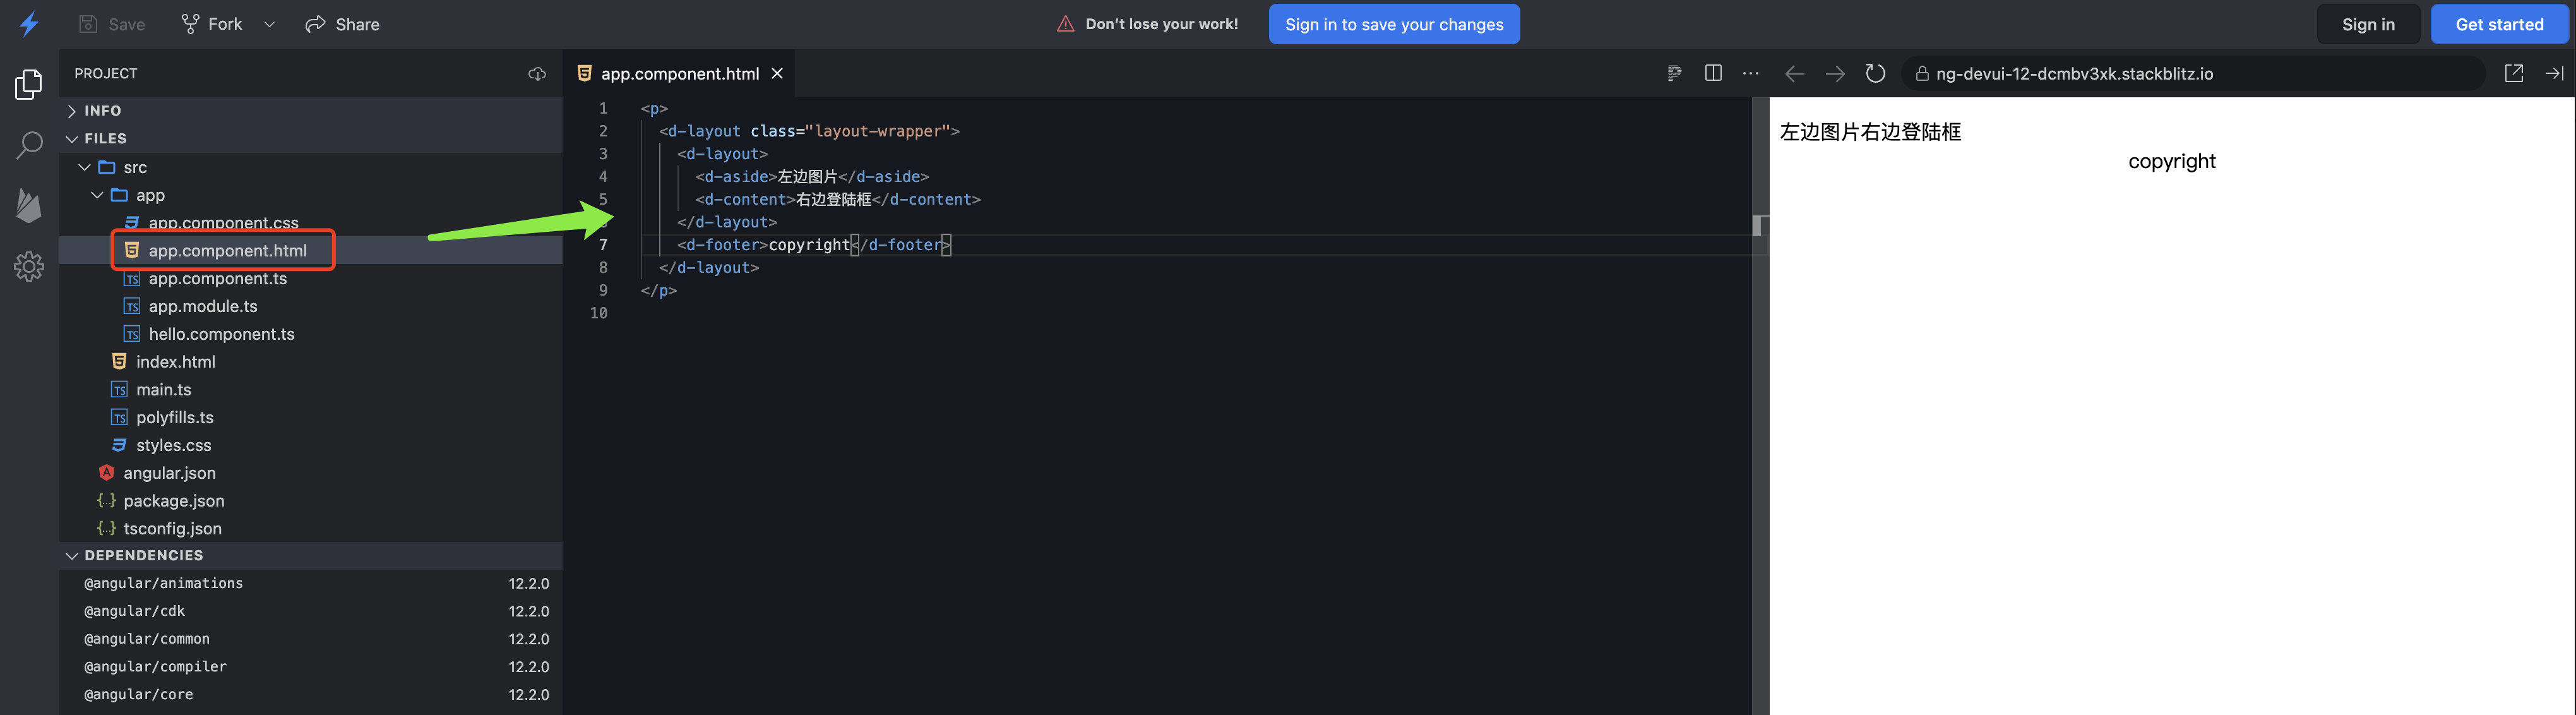
Task: Open package.json file
Action: click(x=311, y=501)
